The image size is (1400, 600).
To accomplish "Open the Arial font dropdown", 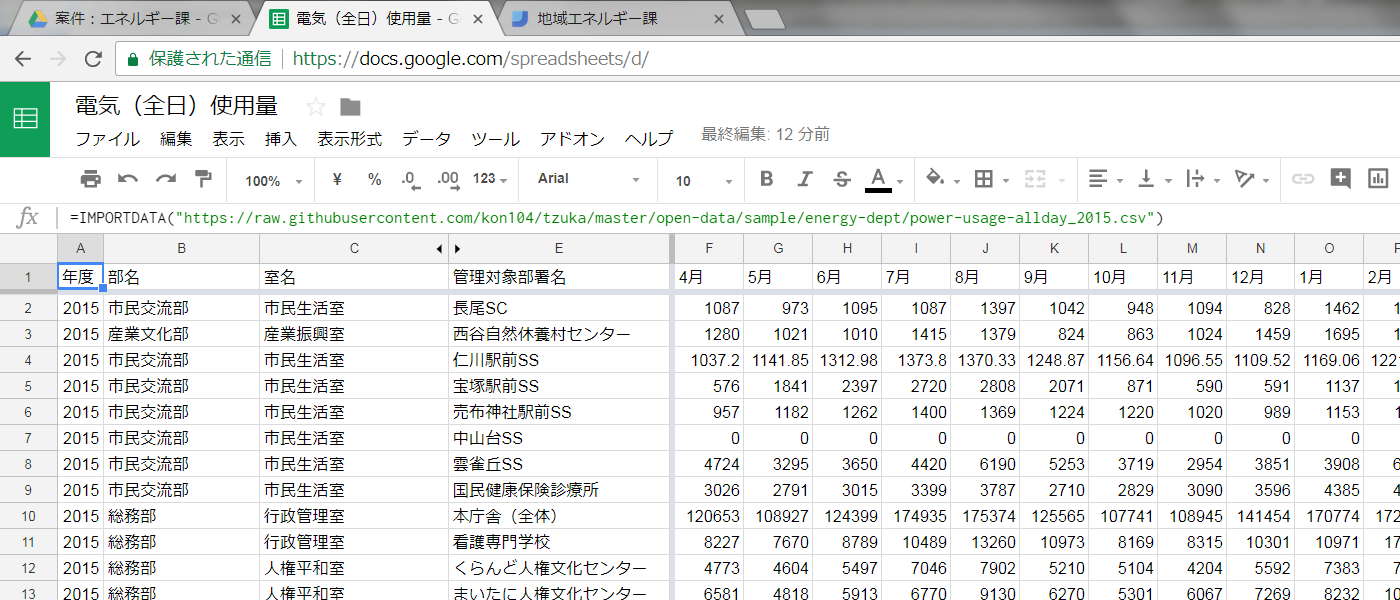I will pos(588,180).
